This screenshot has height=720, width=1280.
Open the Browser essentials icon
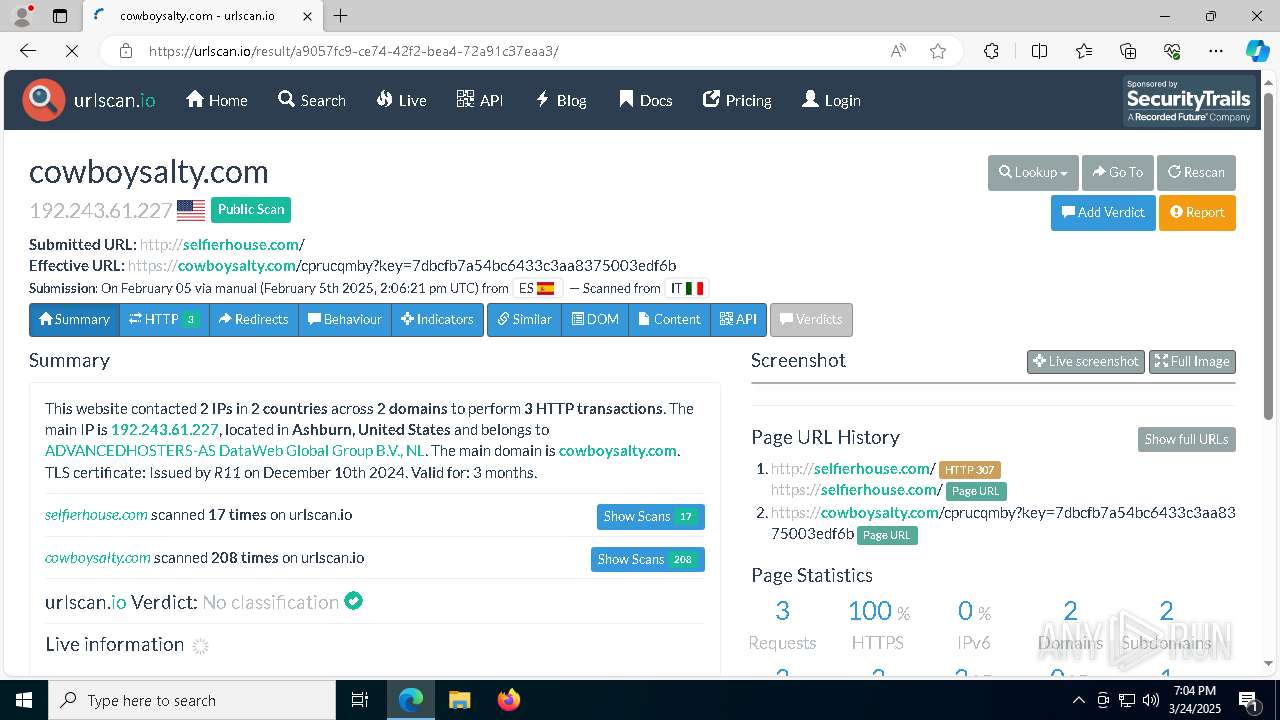1172,51
